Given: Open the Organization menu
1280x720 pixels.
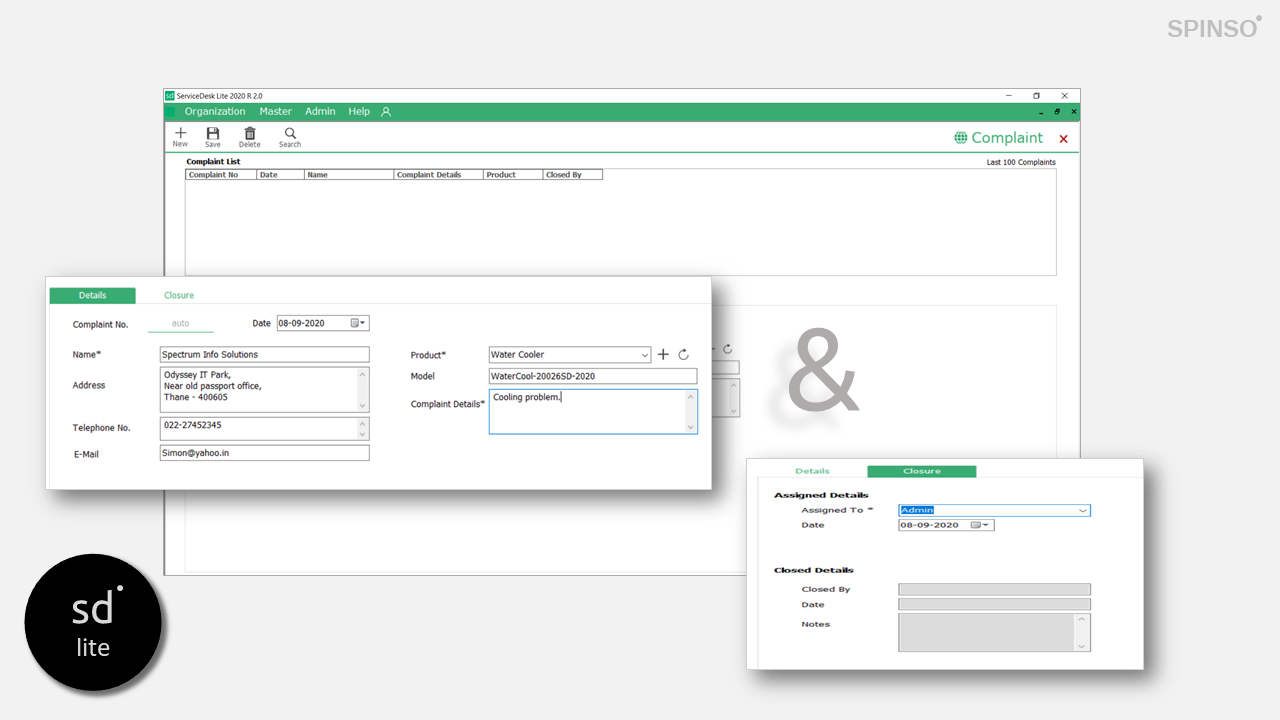Looking at the screenshot, I should [214, 112].
